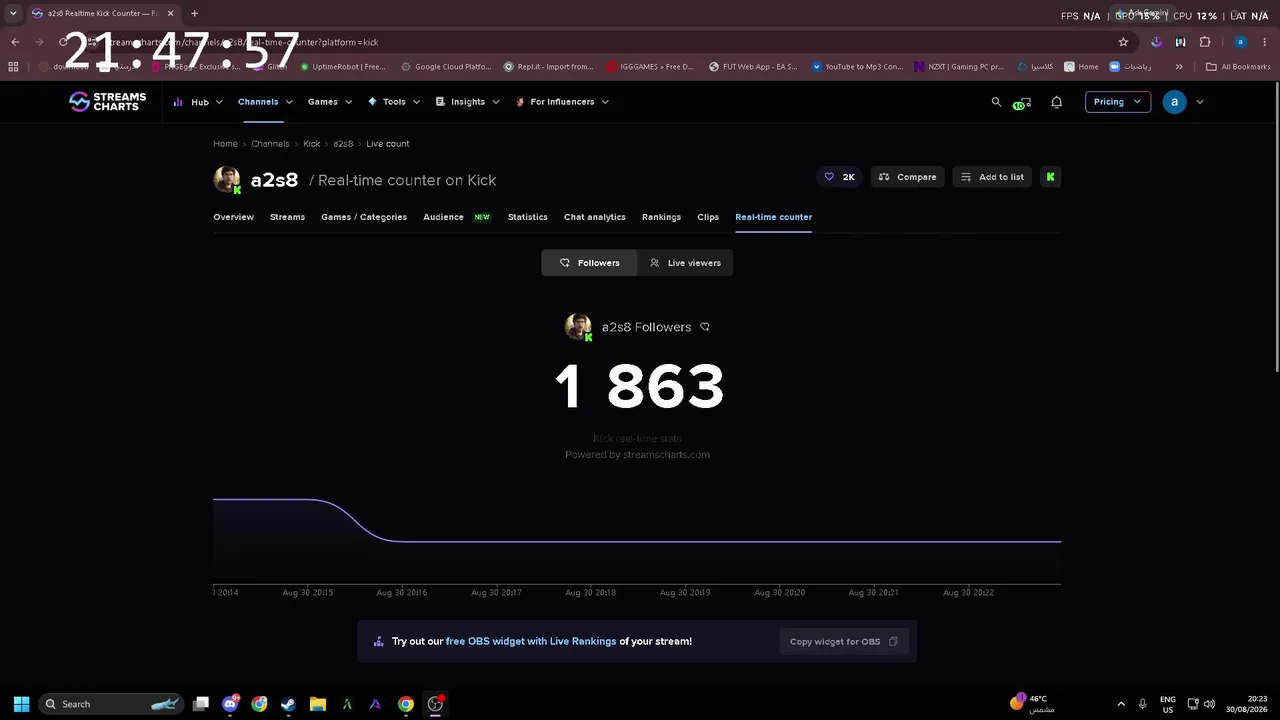Screen dimensions: 1280x720
Task: Open the 46°C weather widget on taskbar
Action: click(1033, 703)
